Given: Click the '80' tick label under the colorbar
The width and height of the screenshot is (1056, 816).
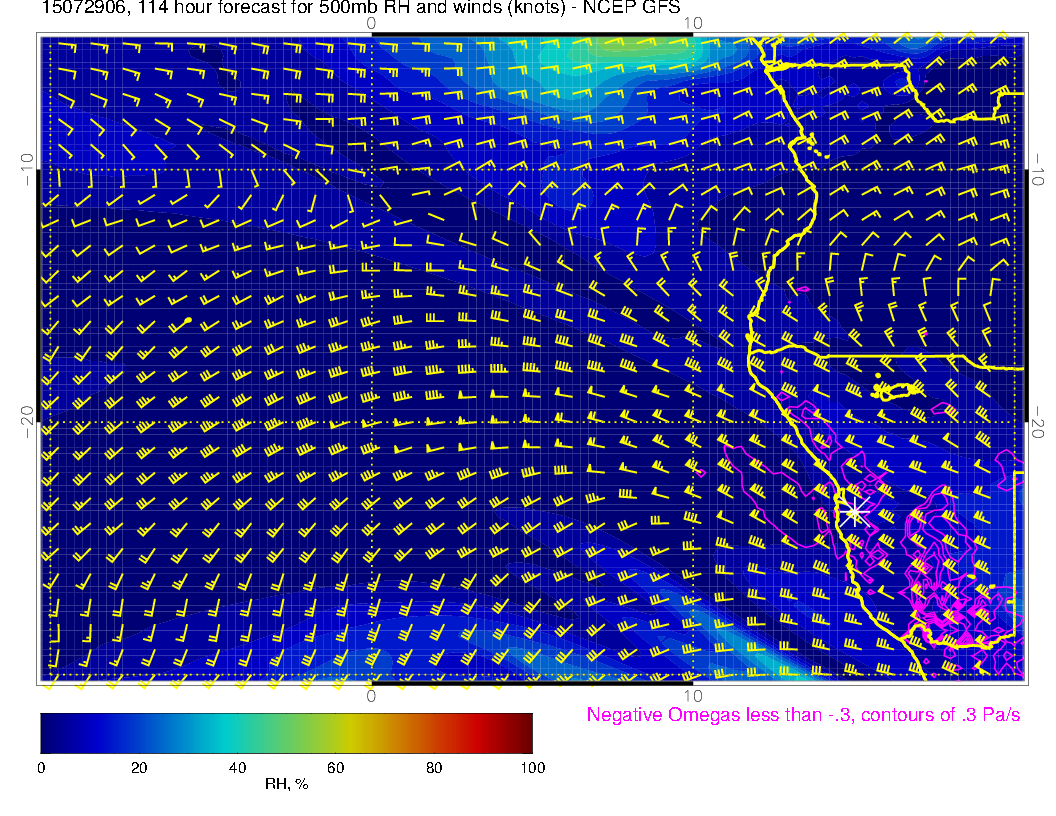Looking at the screenshot, I should point(434,768).
